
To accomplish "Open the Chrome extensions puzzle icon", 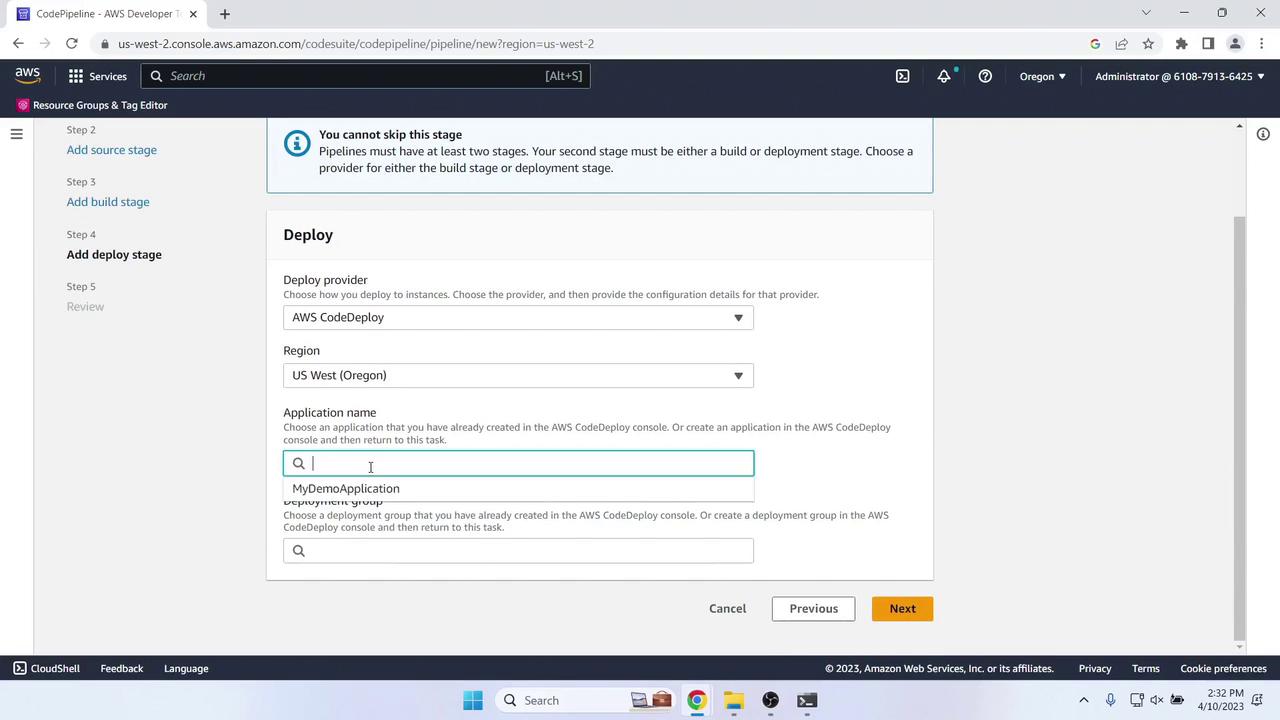I will pos(1181,44).
